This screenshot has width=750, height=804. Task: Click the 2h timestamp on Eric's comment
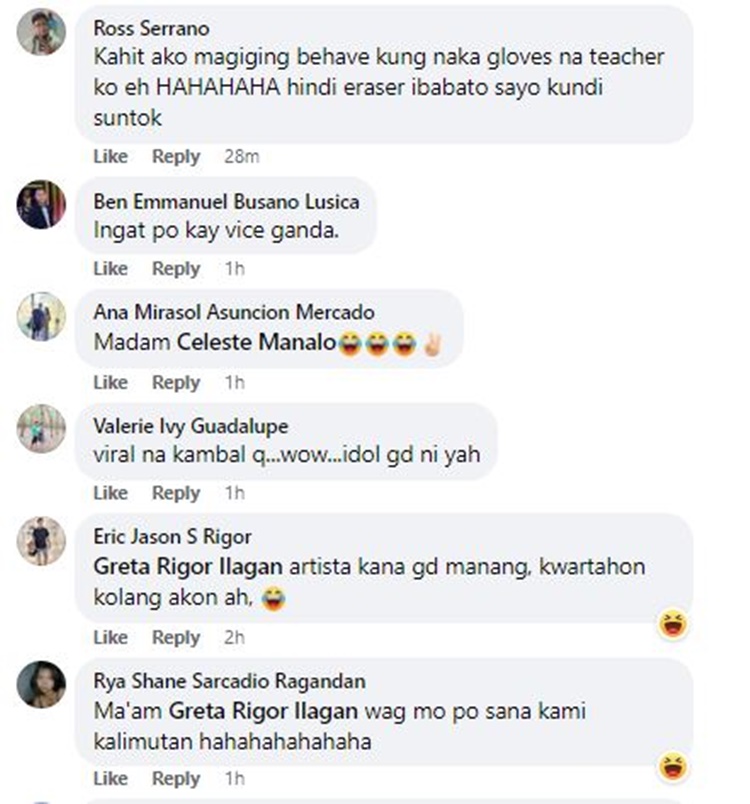click(x=234, y=637)
